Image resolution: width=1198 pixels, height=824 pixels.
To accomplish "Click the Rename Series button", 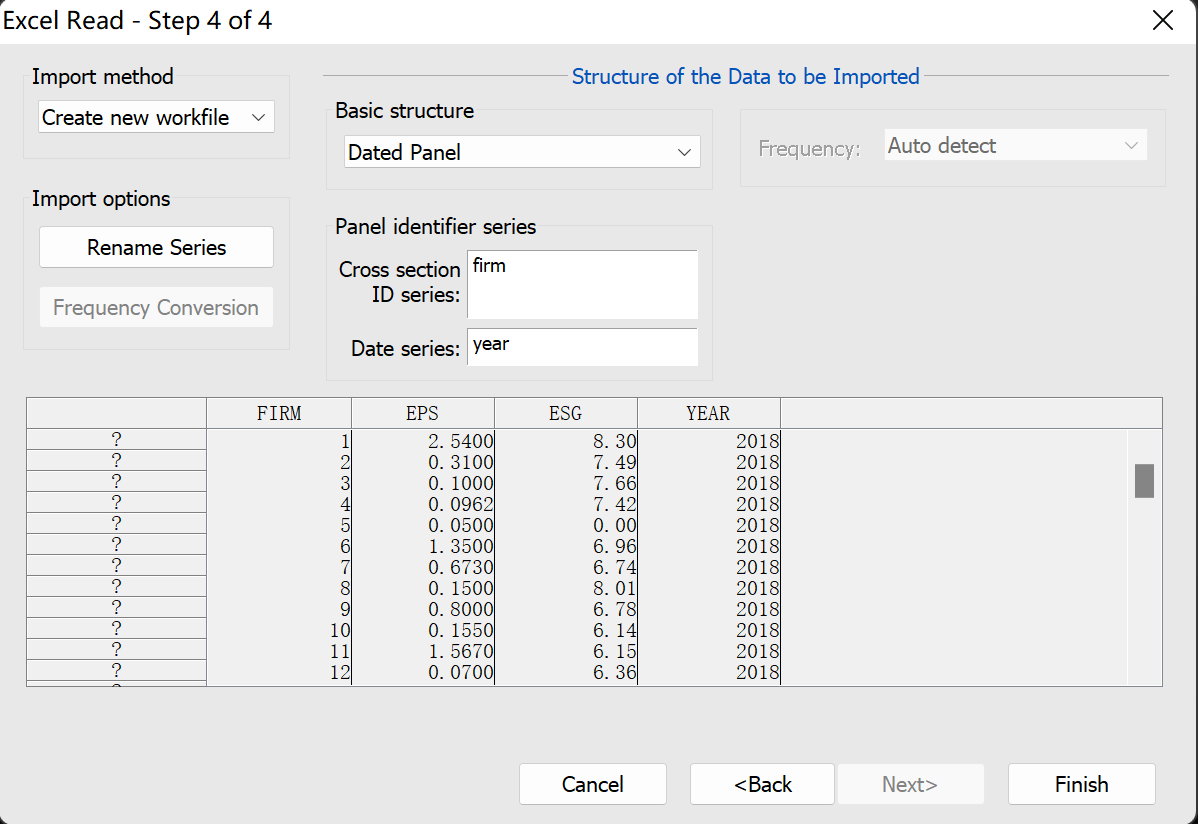I will coord(156,247).
